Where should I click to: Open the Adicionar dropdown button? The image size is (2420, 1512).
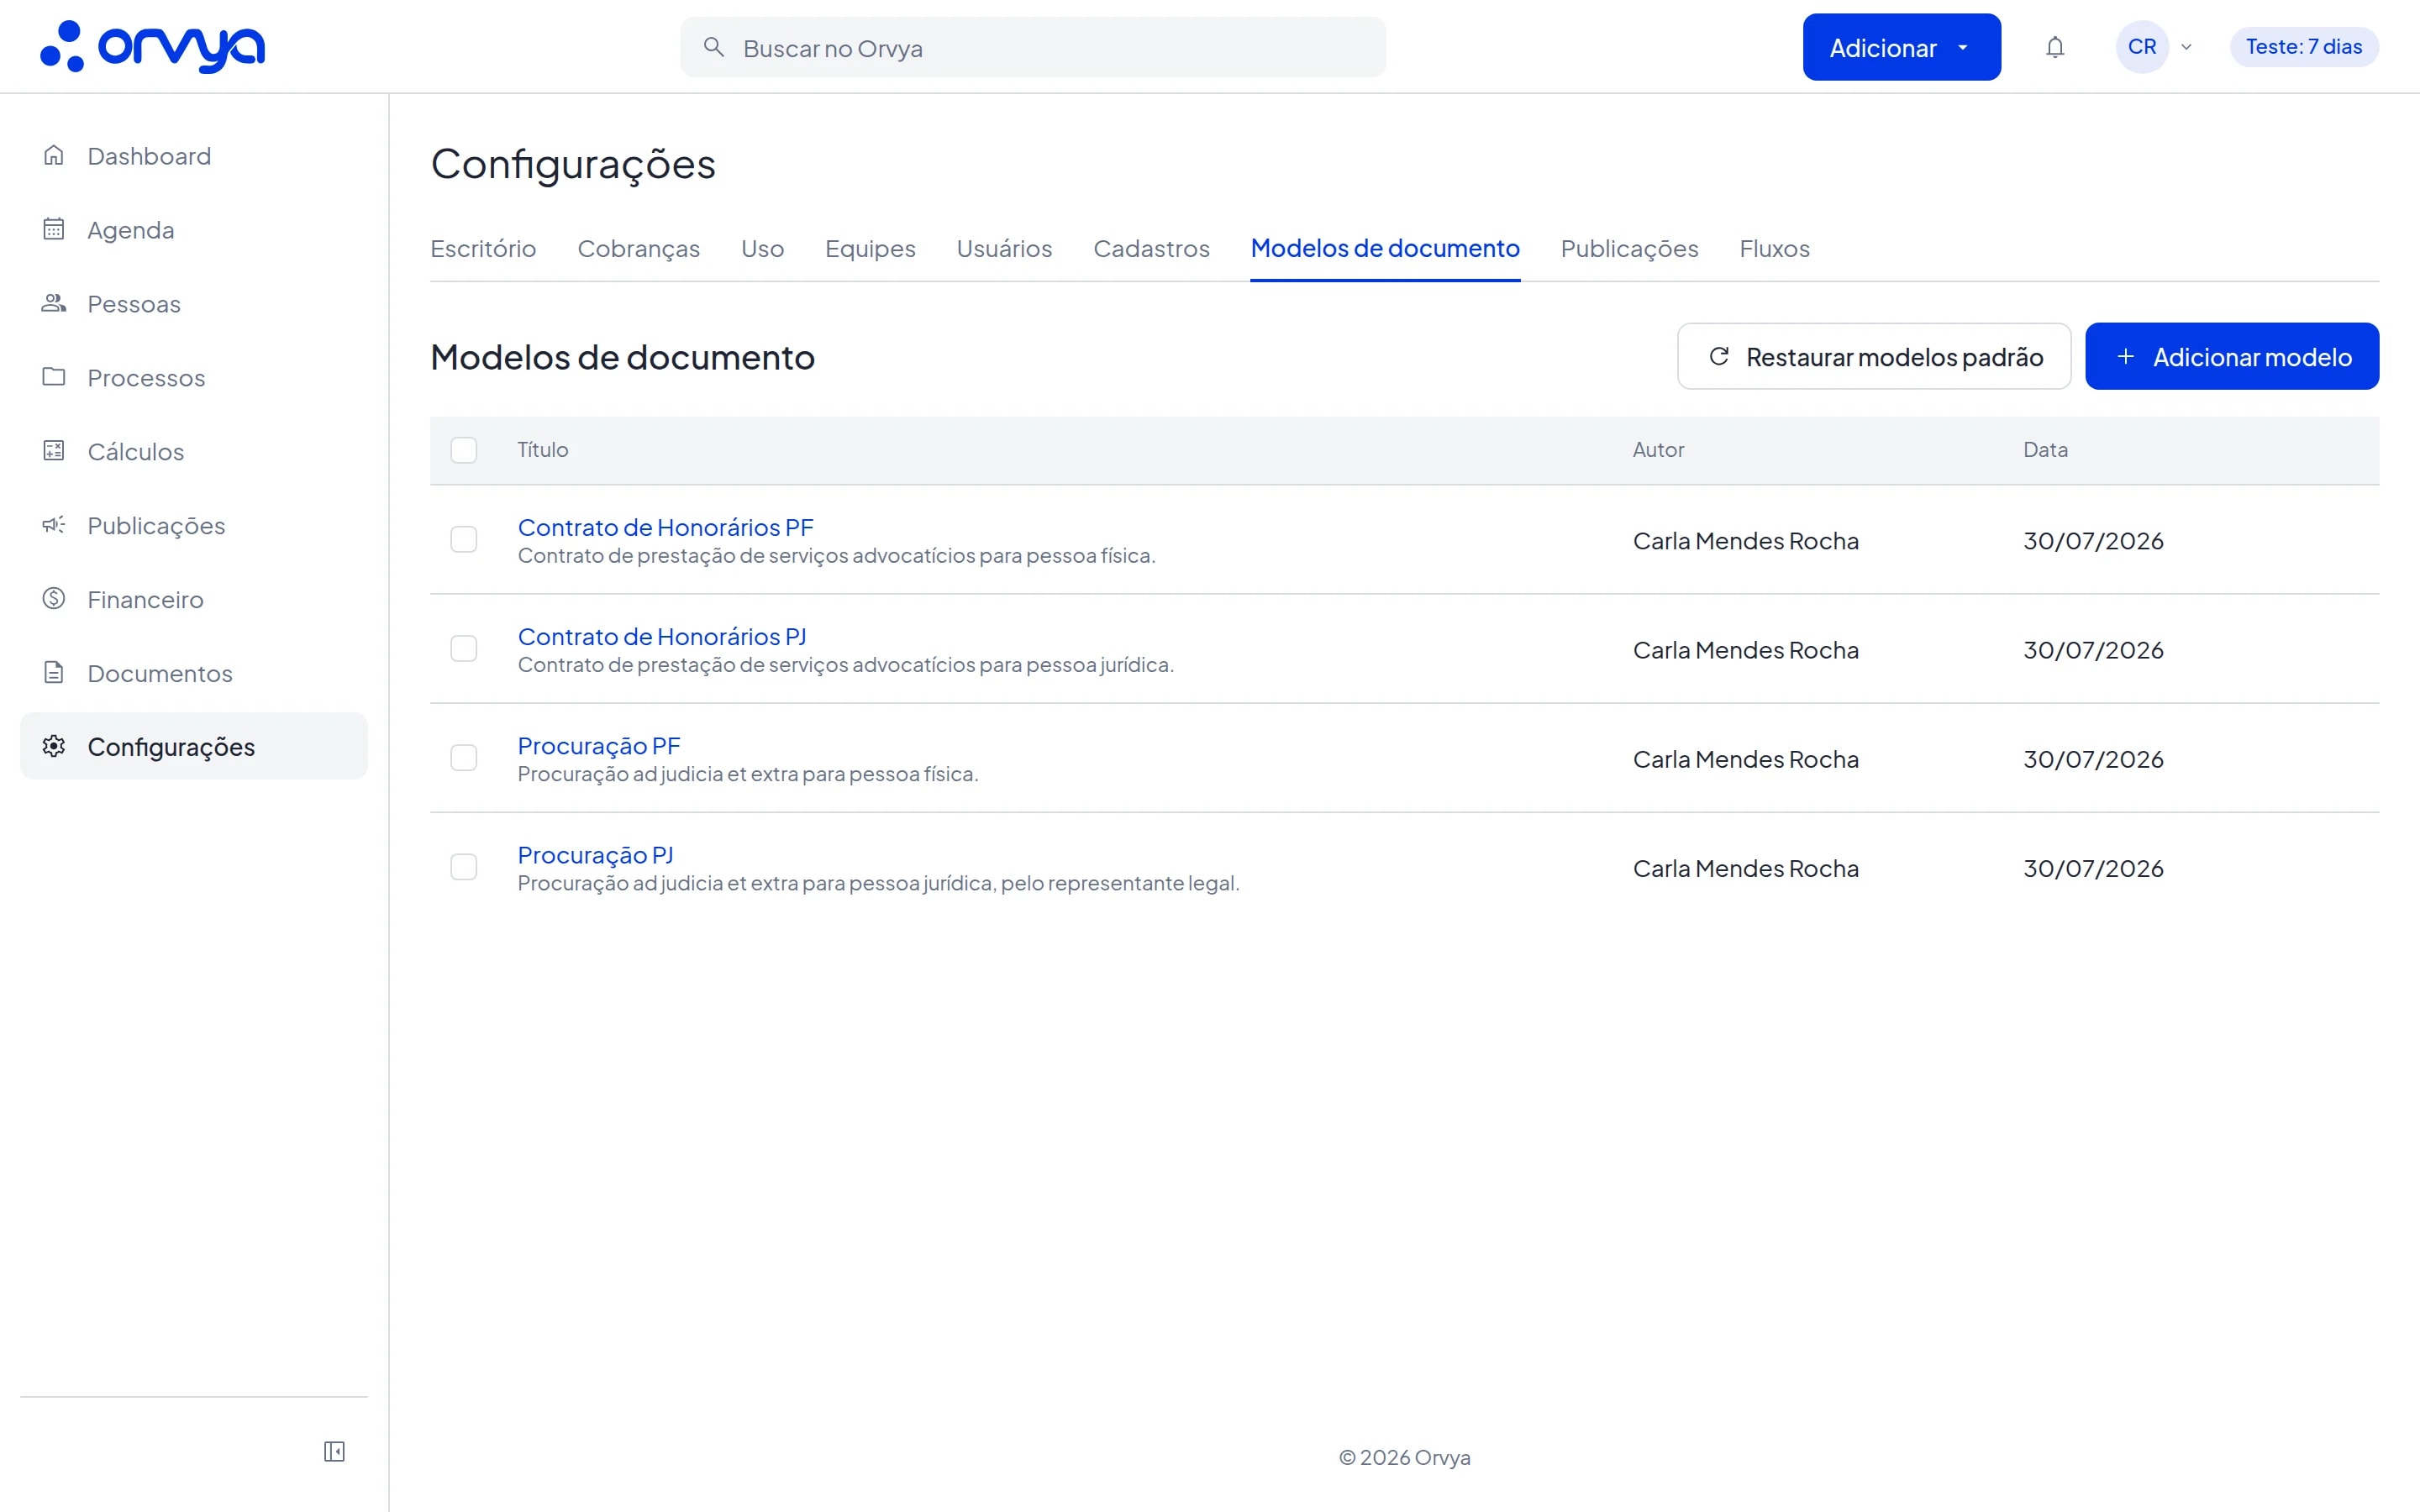click(1901, 47)
